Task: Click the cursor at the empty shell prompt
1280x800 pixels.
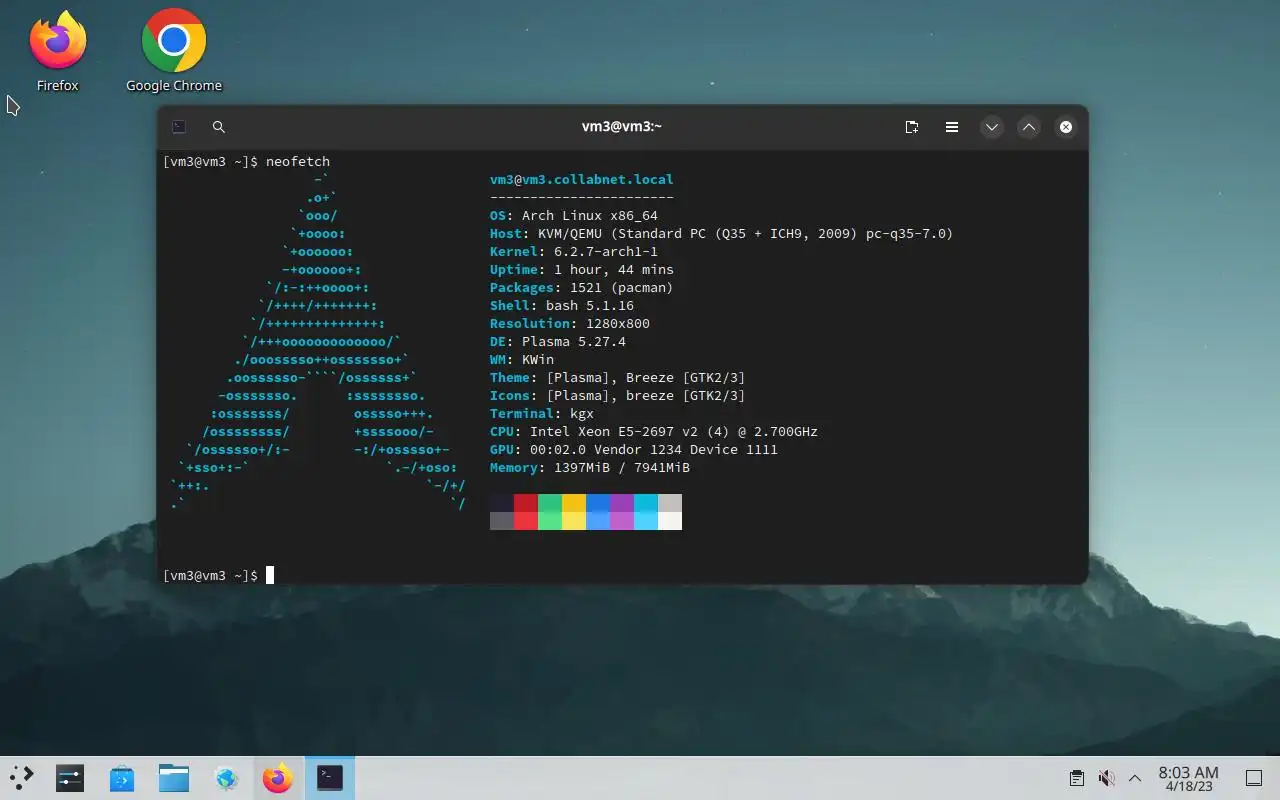Action: [270, 575]
